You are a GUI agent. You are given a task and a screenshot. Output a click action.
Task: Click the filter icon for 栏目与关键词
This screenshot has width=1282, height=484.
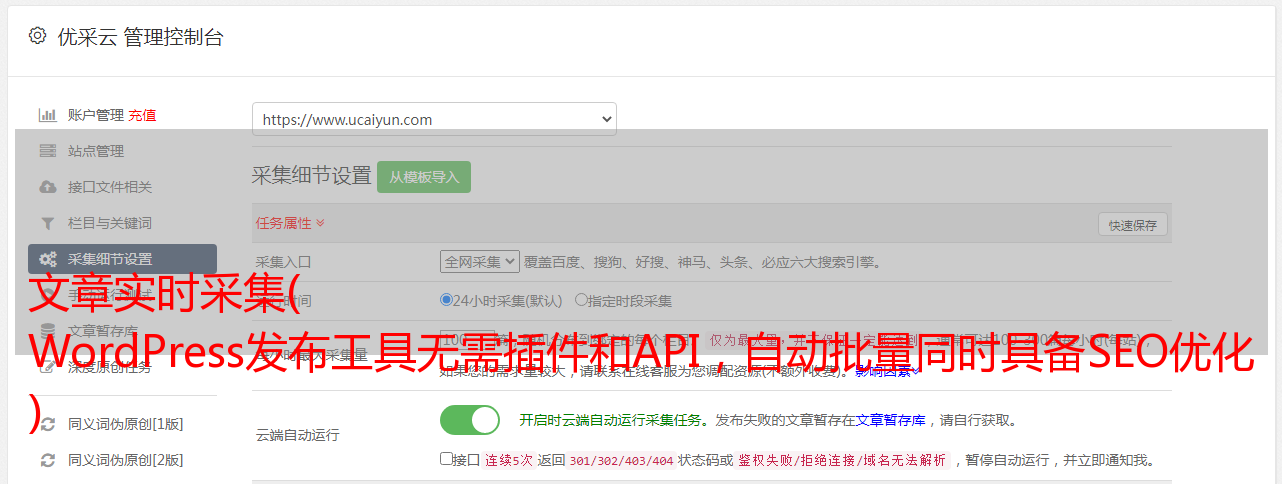(47, 223)
